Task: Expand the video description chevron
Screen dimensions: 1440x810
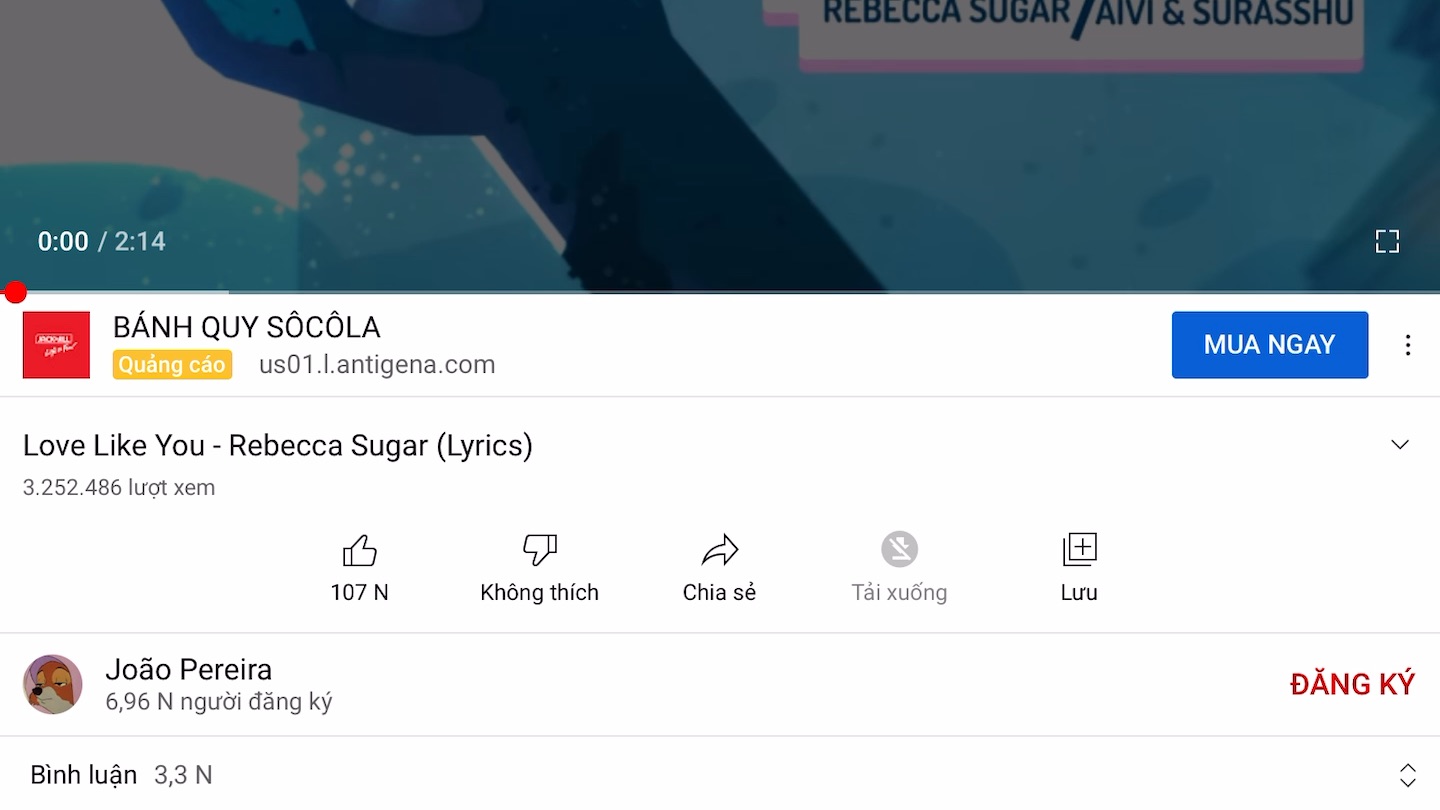Action: coord(1400,445)
